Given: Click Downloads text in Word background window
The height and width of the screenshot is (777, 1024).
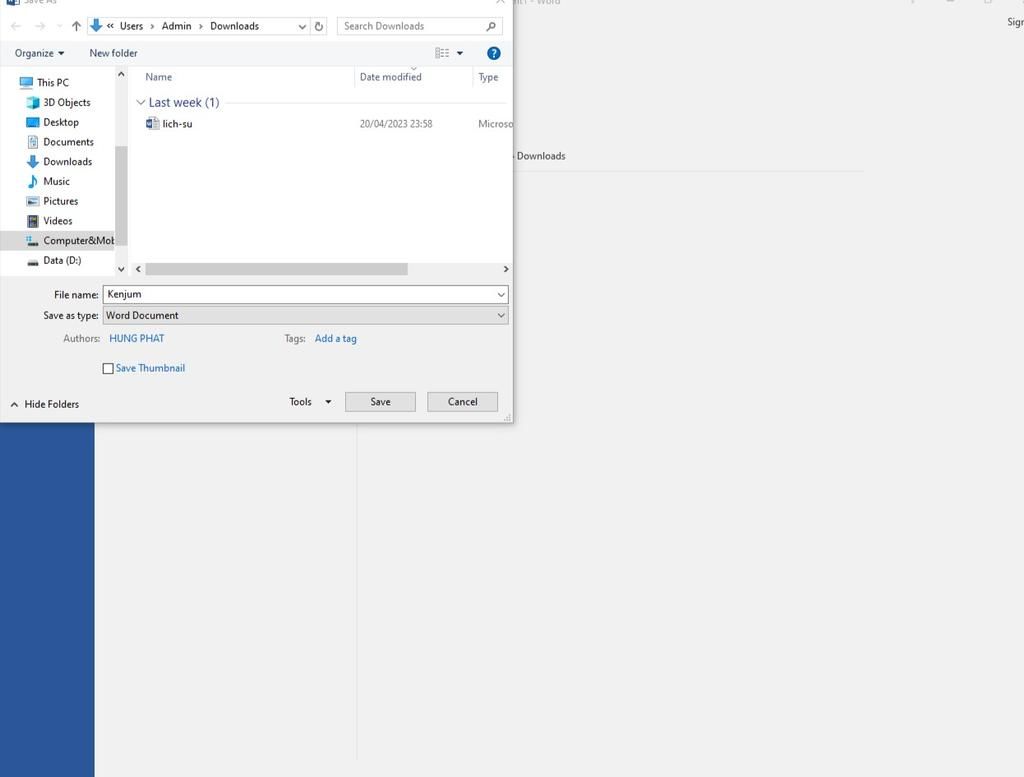Looking at the screenshot, I should click(541, 156).
